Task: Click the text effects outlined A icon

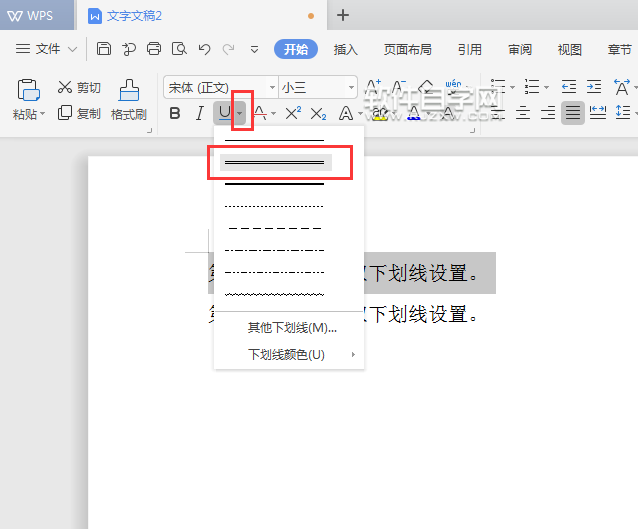Action: (346, 113)
